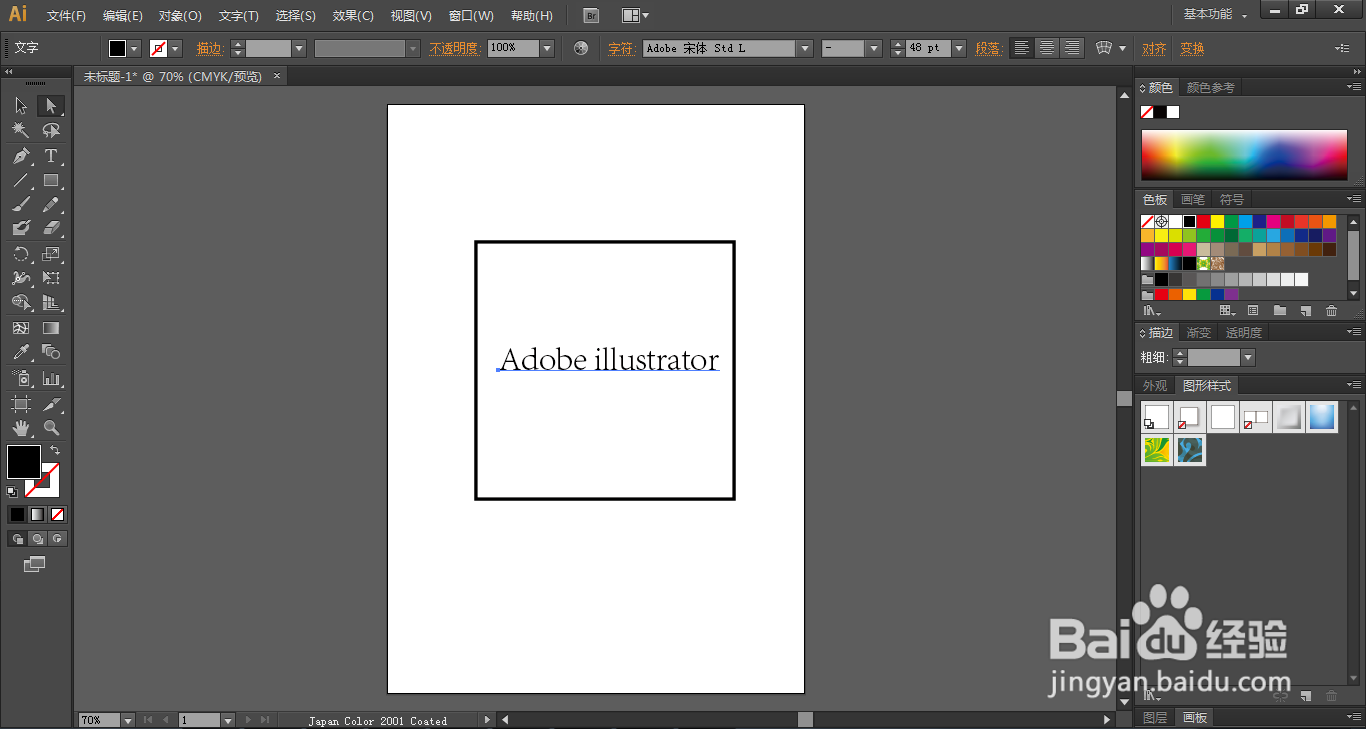Image resolution: width=1366 pixels, height=729 pixels.
Task: Click the 段落 link
Action: click(x=987, y=48)
